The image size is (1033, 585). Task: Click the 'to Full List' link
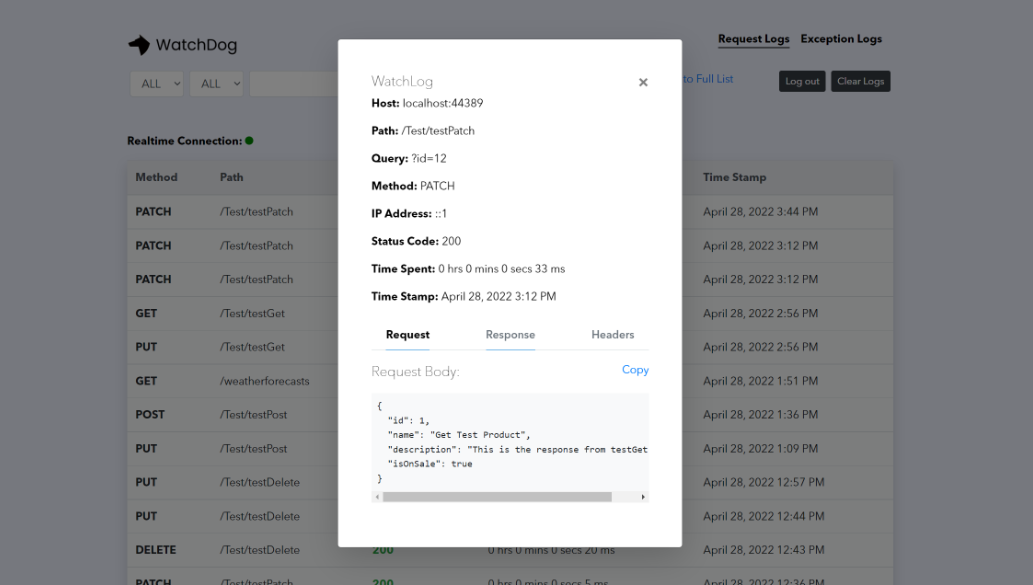coord(708,79)
